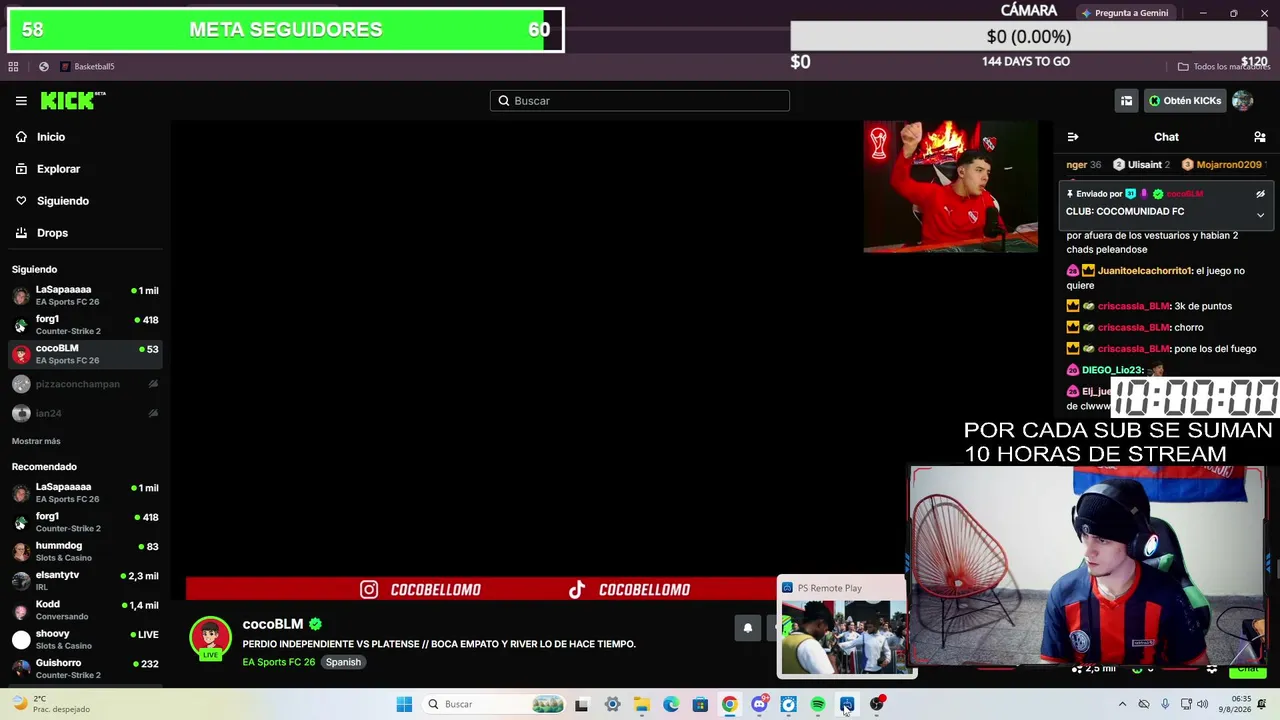The width and height of the screenshot is (1280, 720).
Task: Click cocoBLM streamer avatar with LIVE badge
Action: click(210, 640)
